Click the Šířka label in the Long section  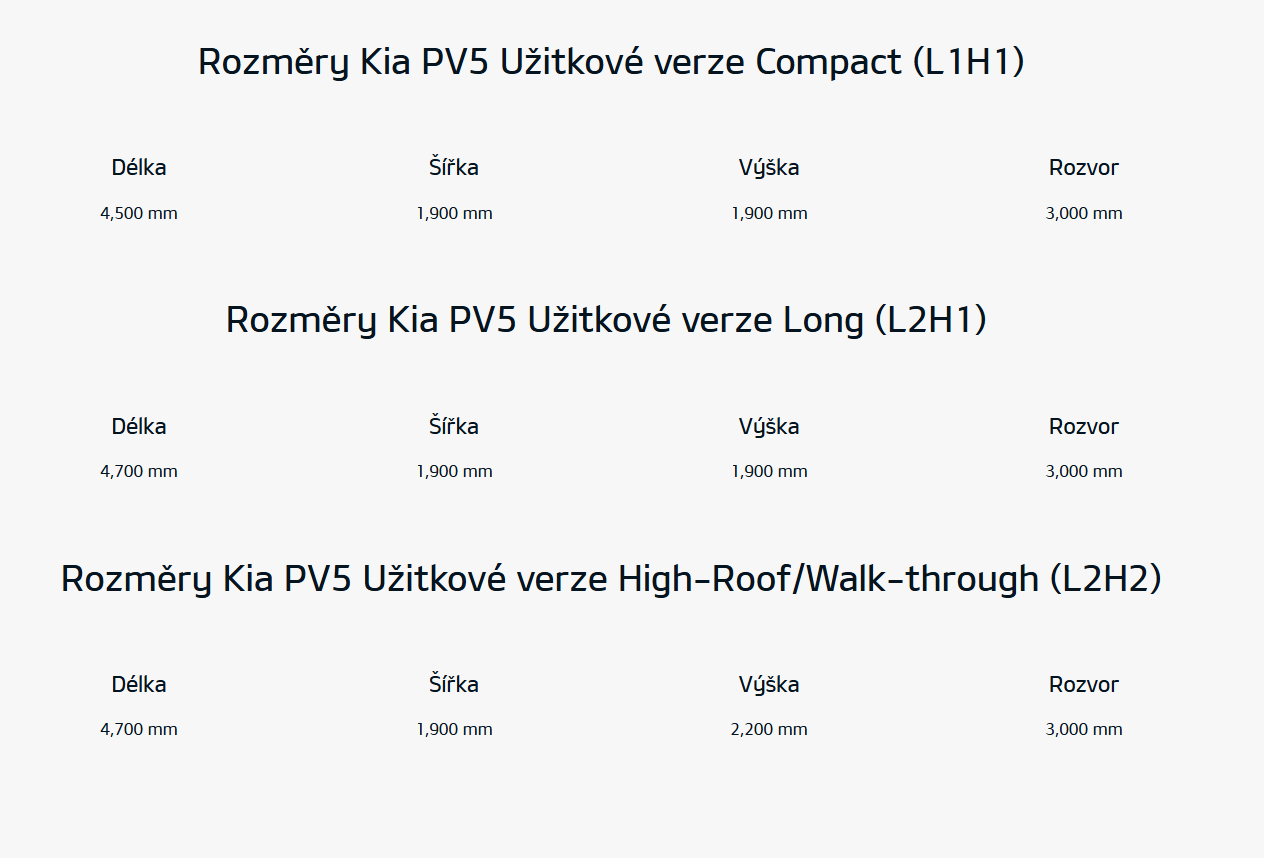click(454, 427)
